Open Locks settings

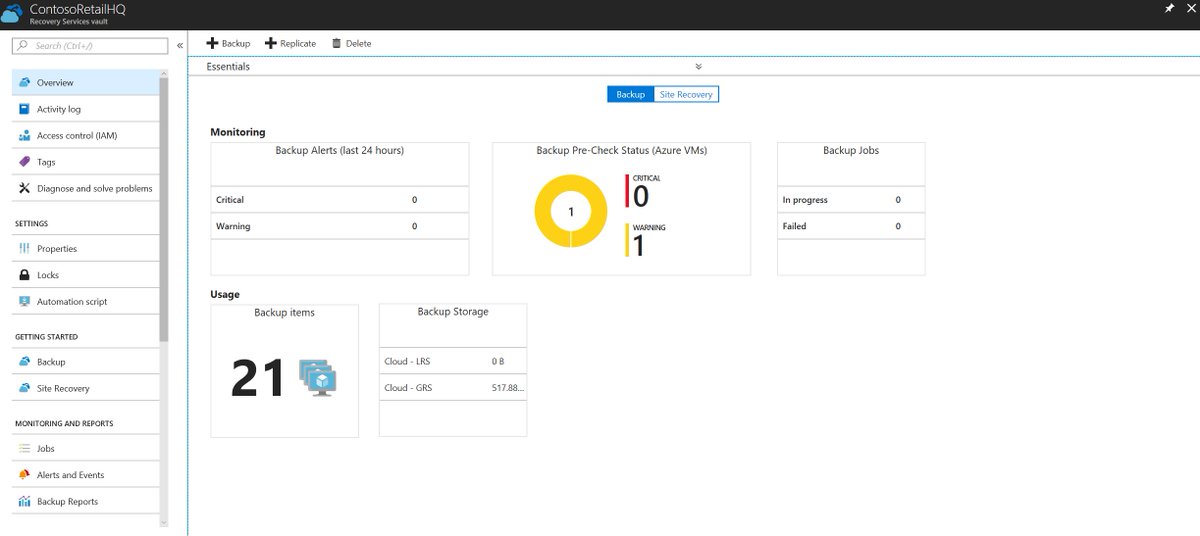(85, 275)
